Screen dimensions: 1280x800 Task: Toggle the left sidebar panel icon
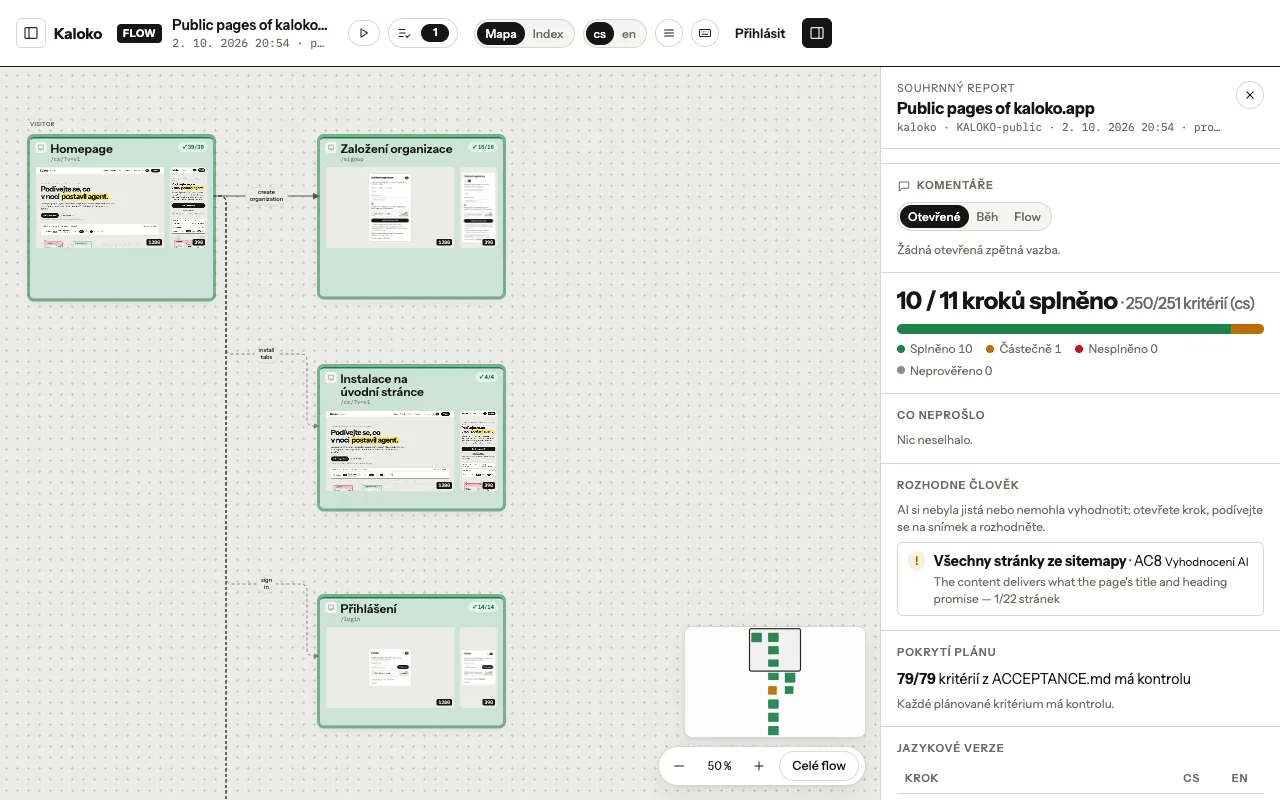coord(31,33)
